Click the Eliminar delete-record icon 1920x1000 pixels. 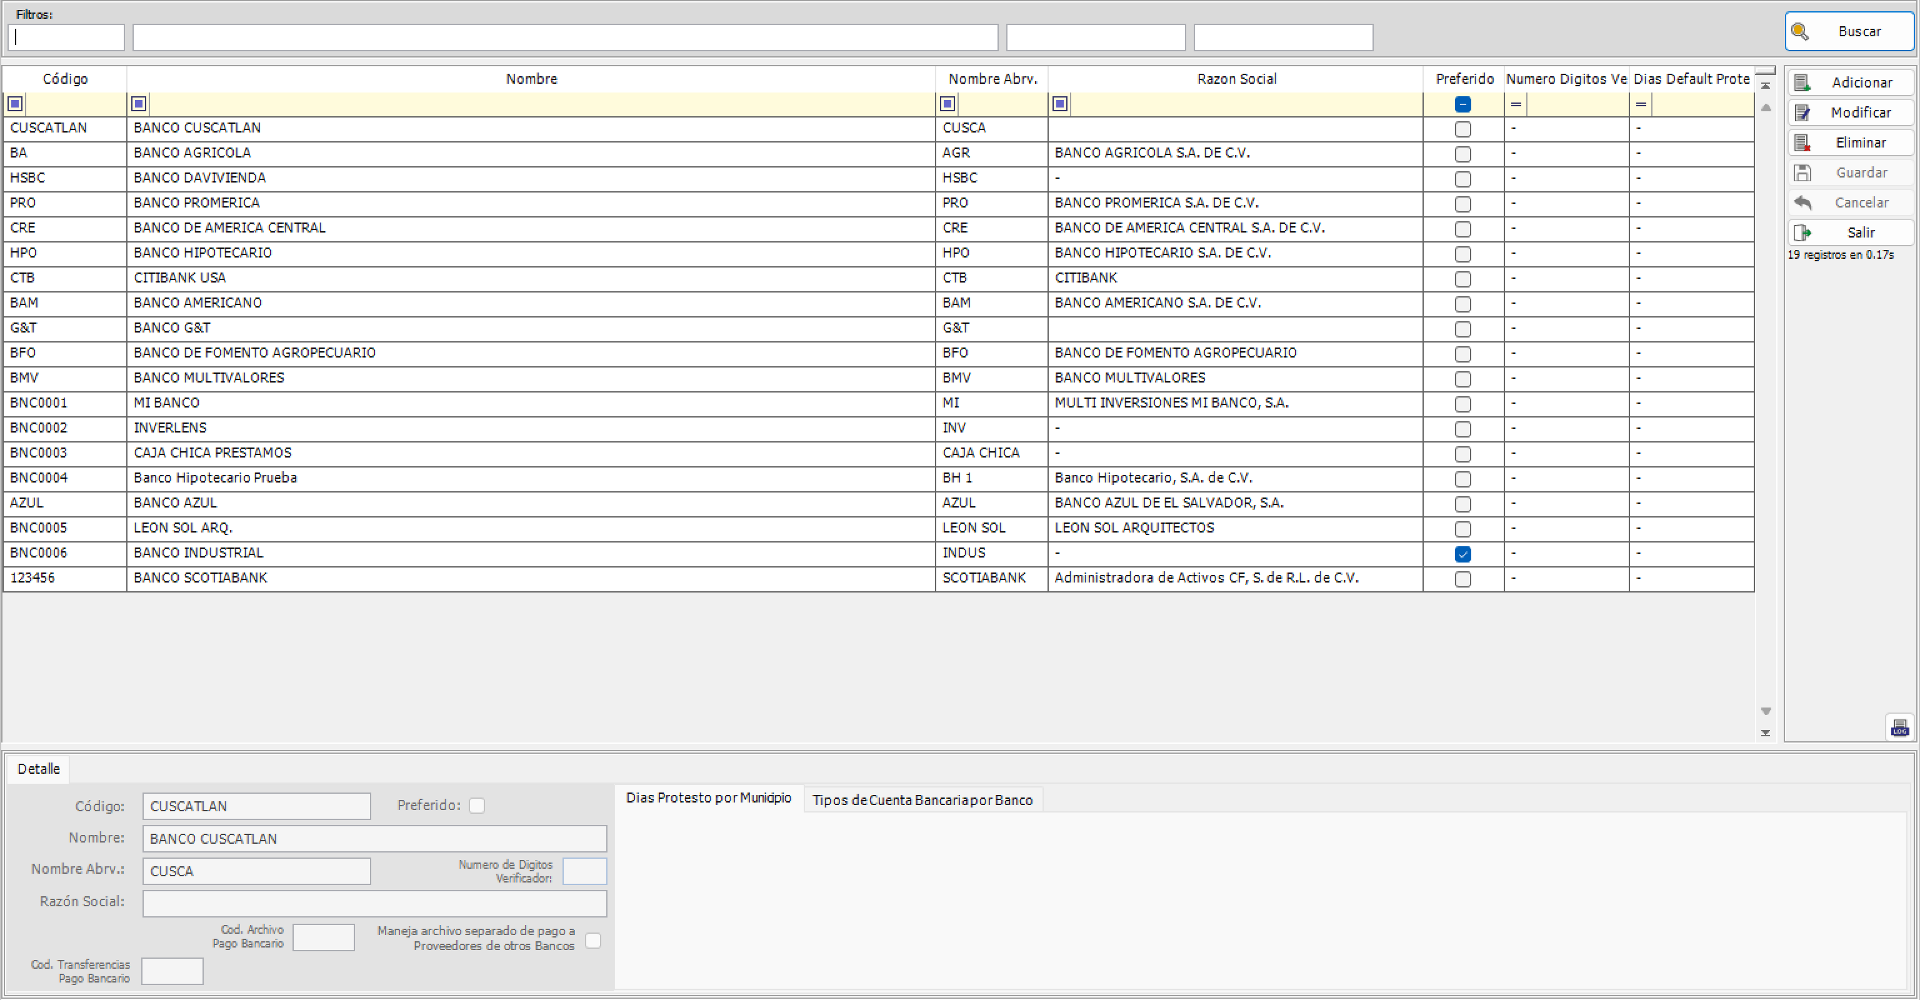click(1804, 142)
